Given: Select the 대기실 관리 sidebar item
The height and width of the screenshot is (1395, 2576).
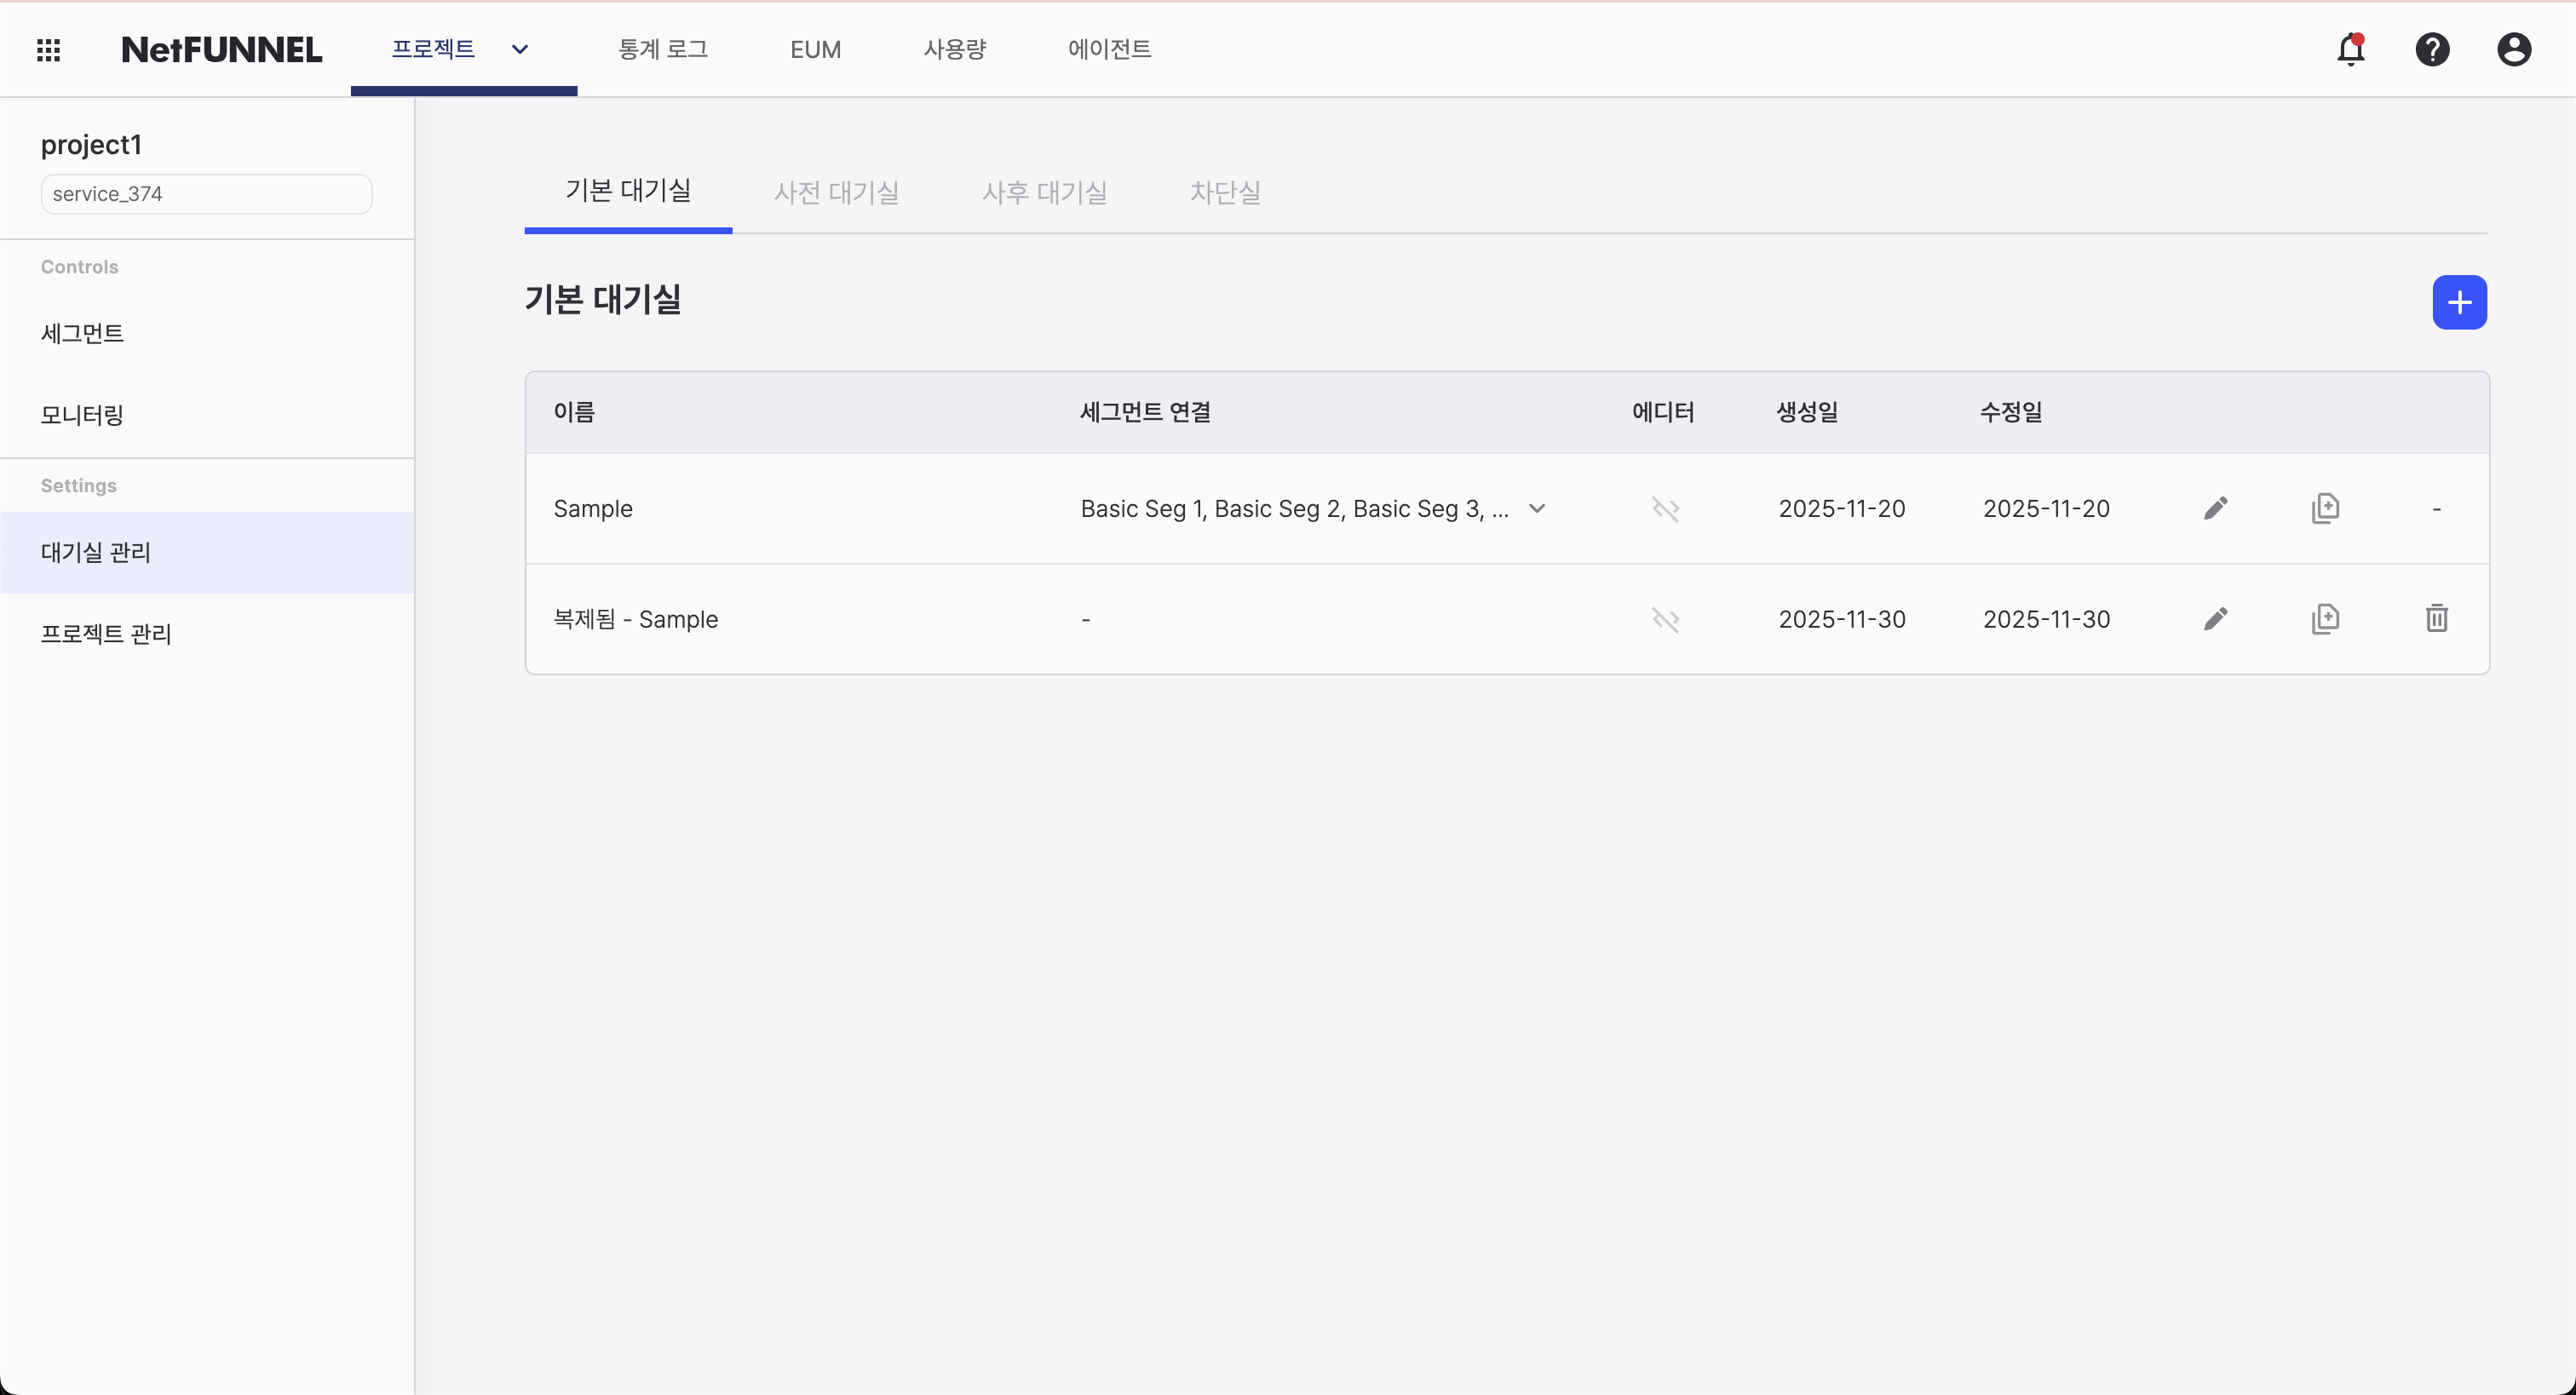Looking at the screenshot, I should click(x=96, y=551).
